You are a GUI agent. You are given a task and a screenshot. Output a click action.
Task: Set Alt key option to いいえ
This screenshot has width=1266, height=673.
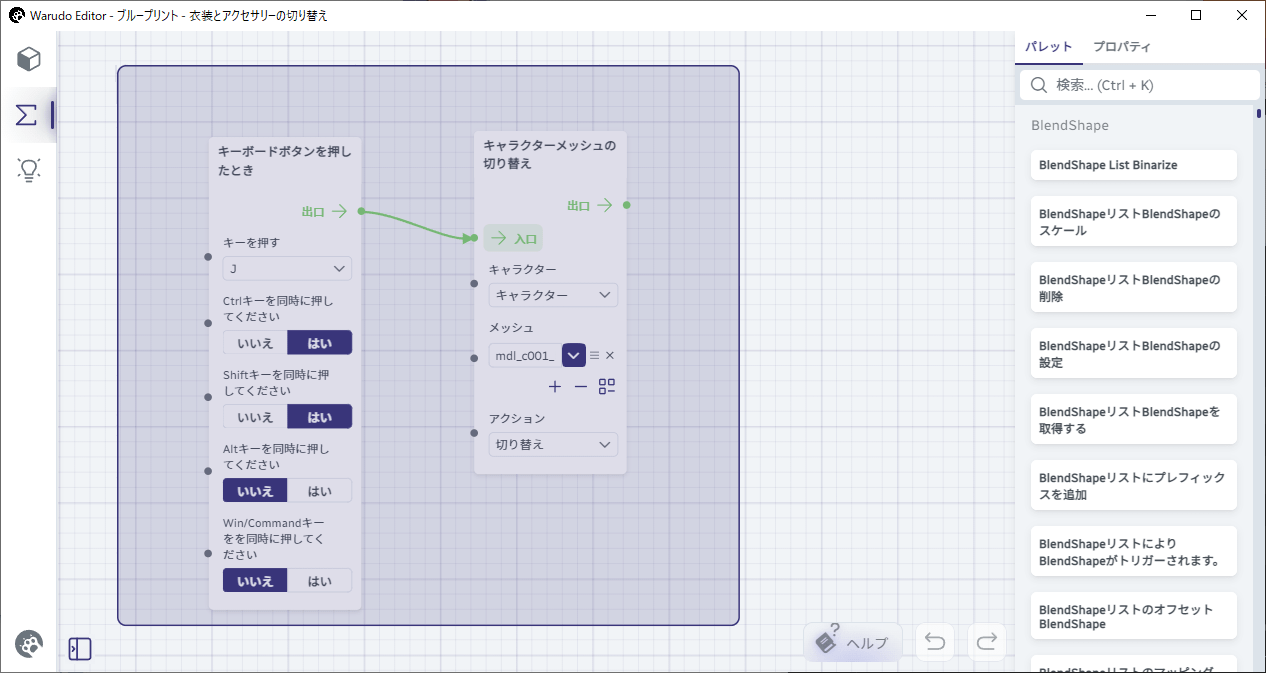(x=255, y=491)
